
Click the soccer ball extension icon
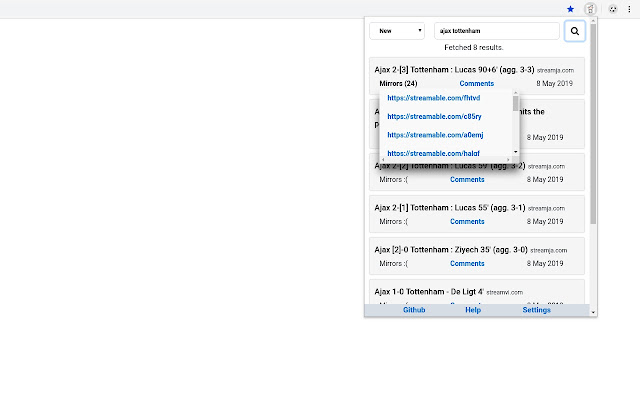(612, 9)
